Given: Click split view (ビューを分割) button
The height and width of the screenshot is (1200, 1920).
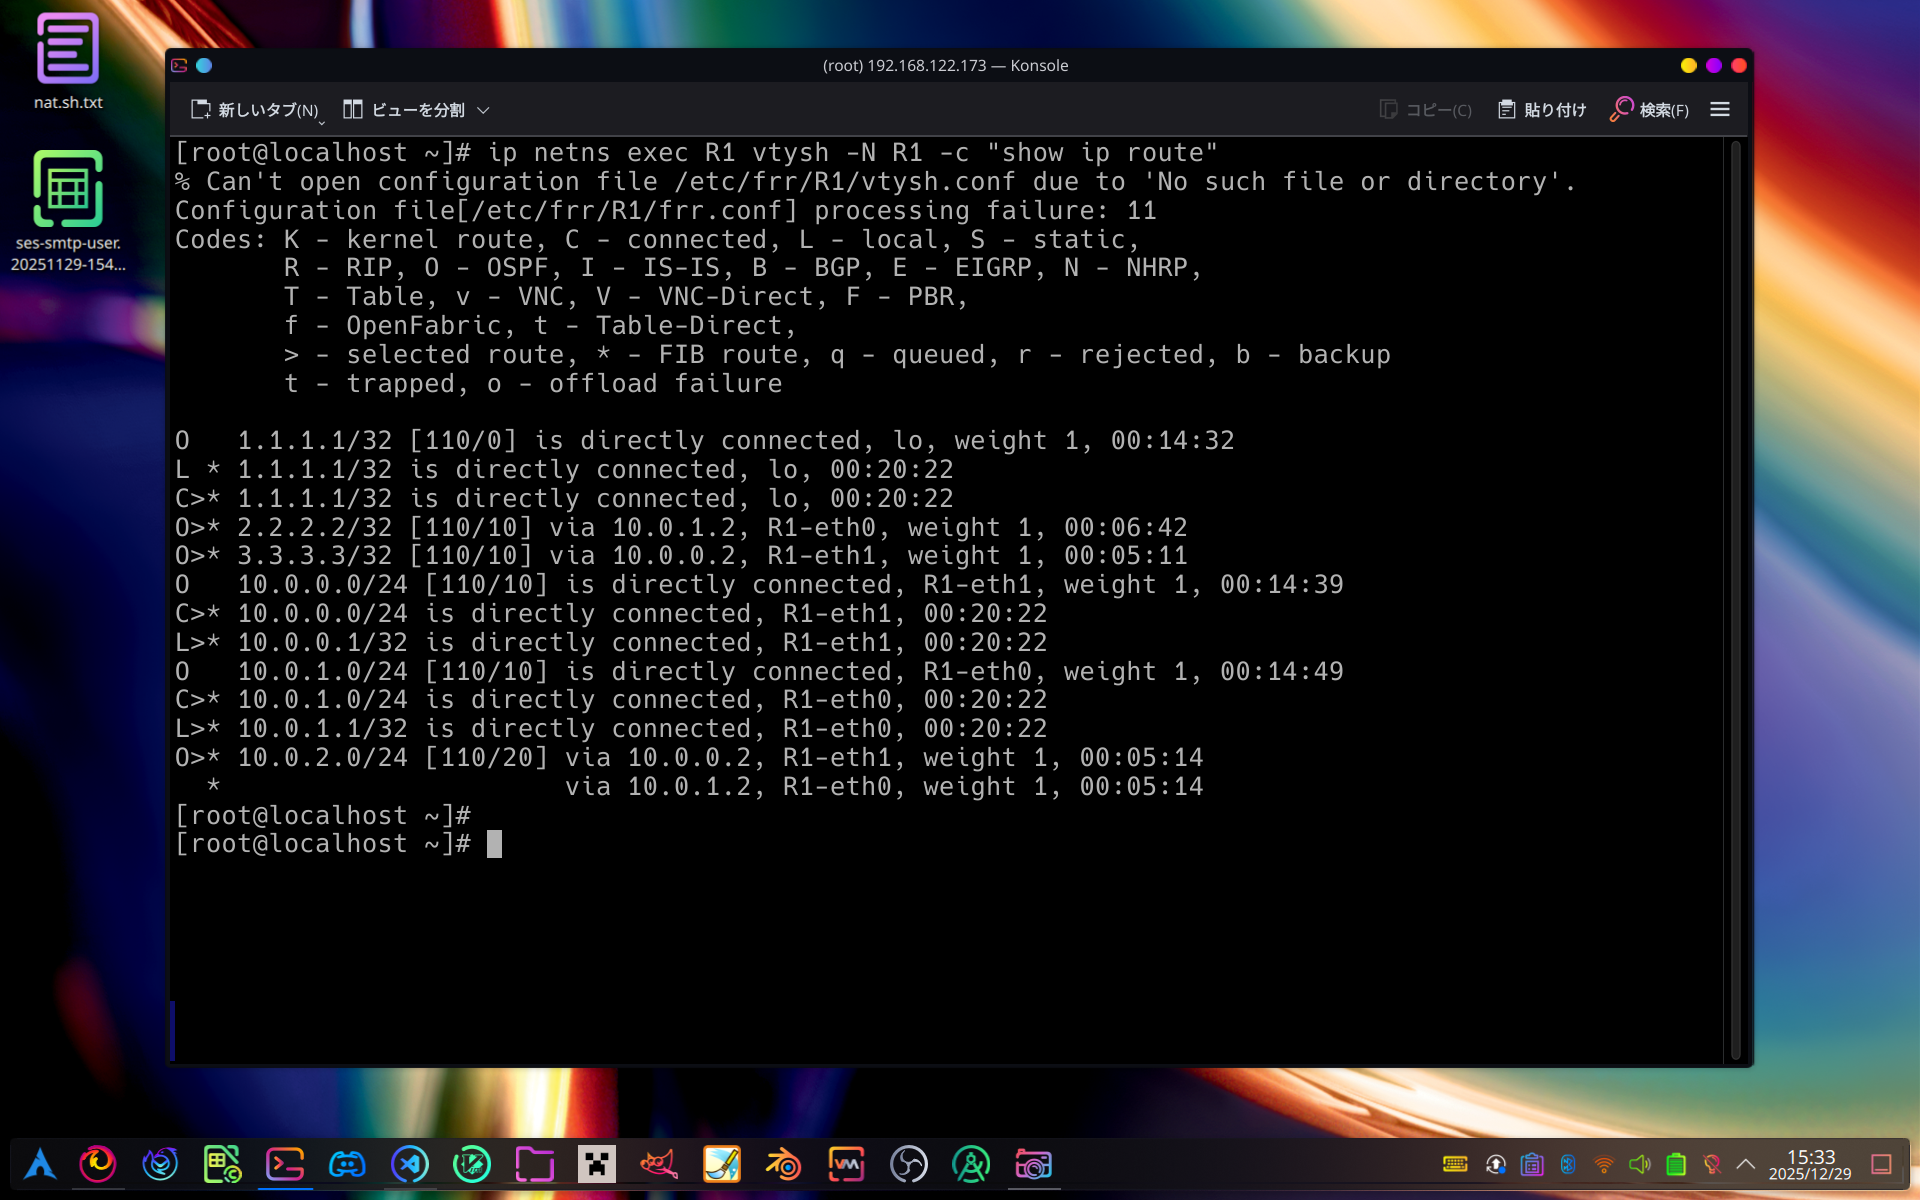Looking at the screenshot, I should point(404,110).
